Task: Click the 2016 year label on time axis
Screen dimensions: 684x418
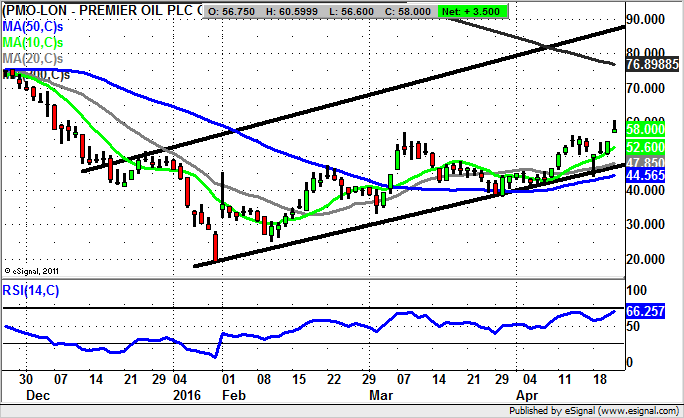Action: [187, 395]
